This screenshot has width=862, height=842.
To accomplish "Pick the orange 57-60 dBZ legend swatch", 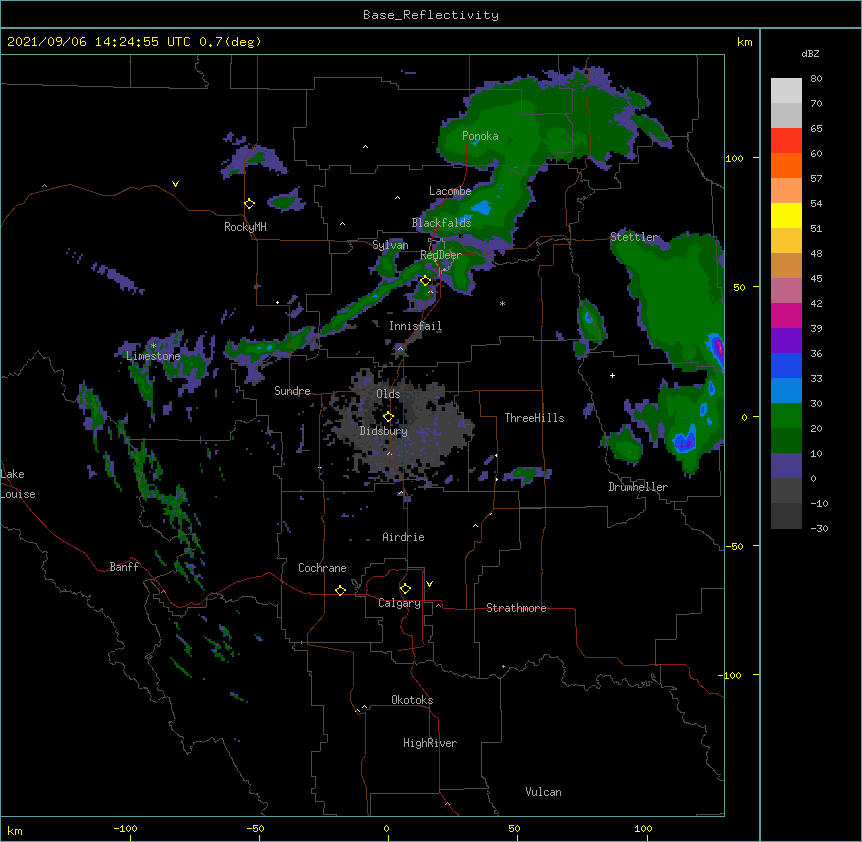I will [x=786, y=165].
